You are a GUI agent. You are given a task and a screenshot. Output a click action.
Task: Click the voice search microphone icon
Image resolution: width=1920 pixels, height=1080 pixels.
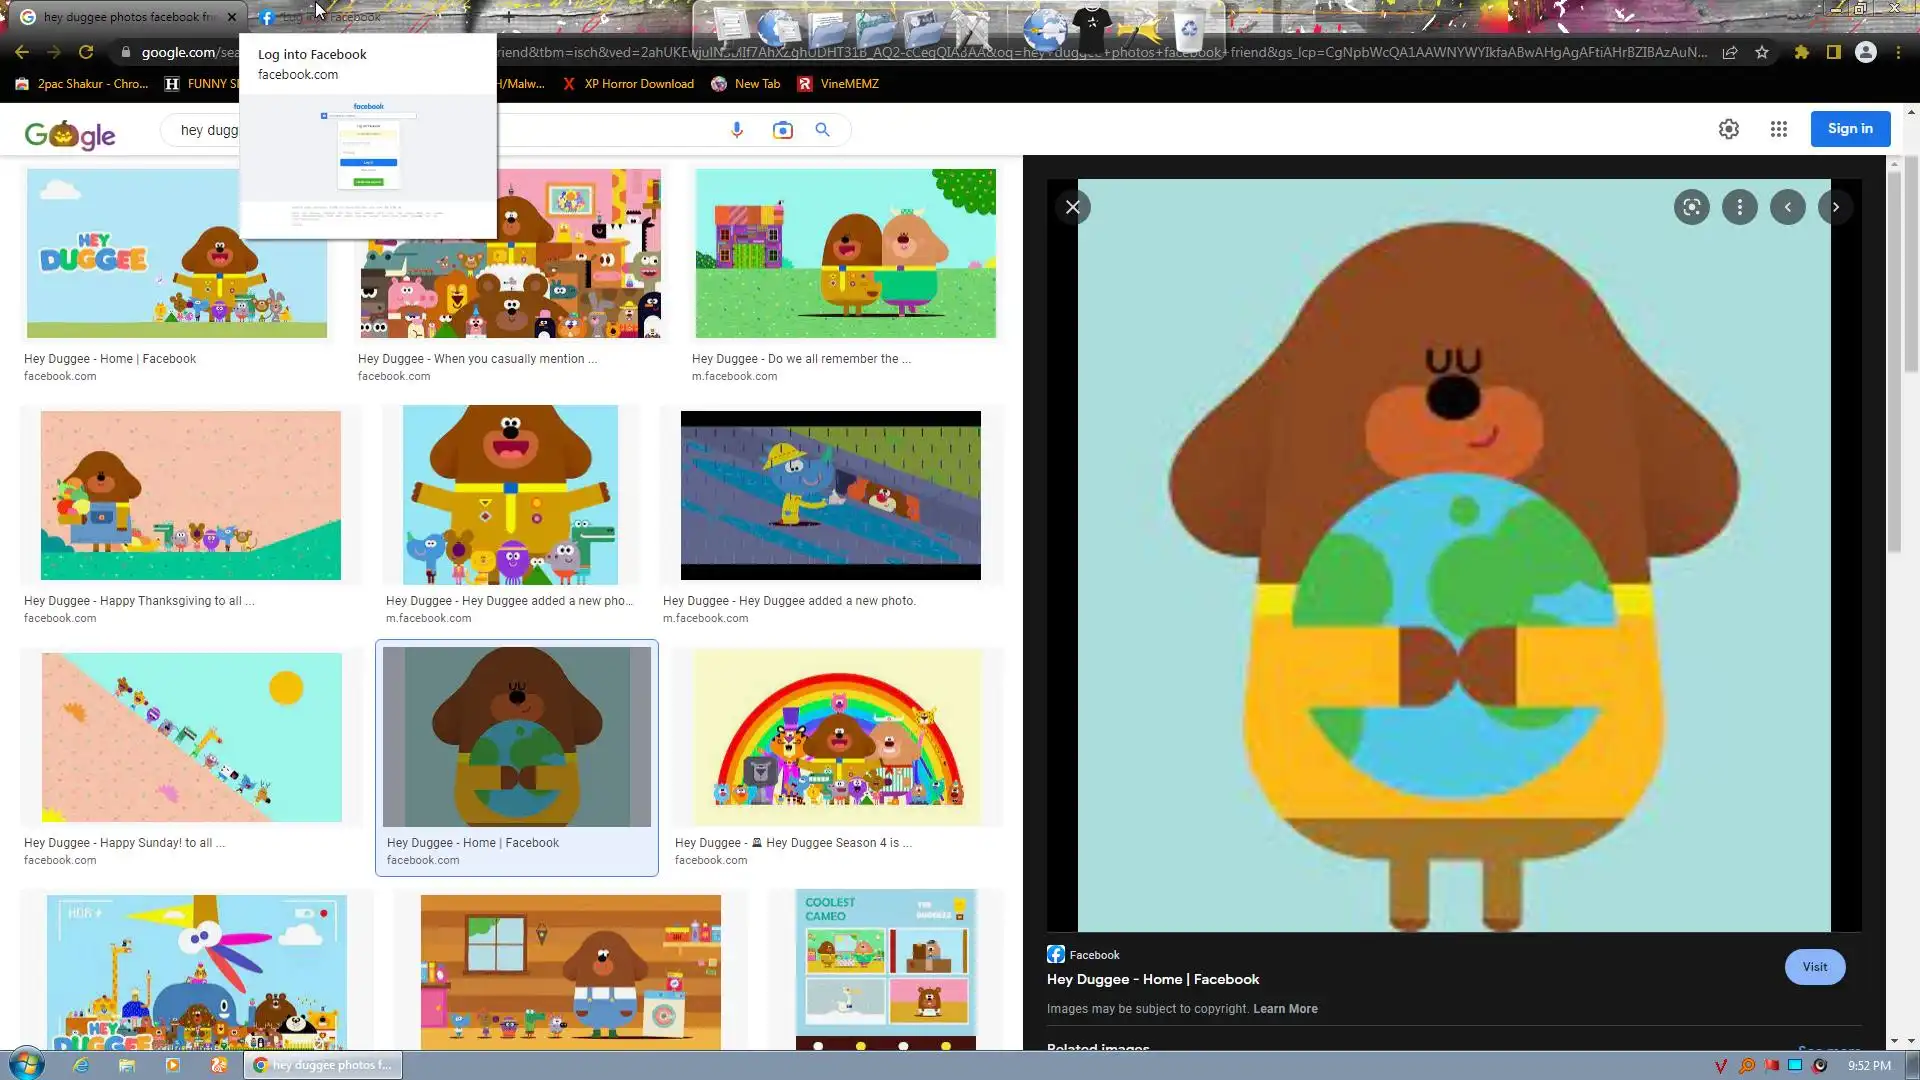coord(737,130)
